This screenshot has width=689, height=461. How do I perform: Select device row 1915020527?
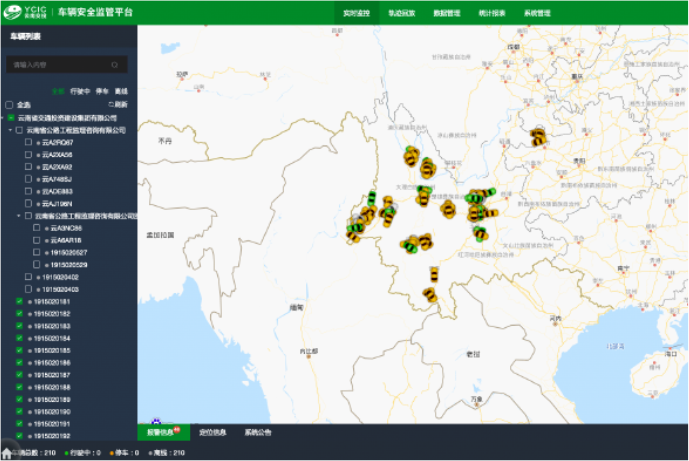69,253
